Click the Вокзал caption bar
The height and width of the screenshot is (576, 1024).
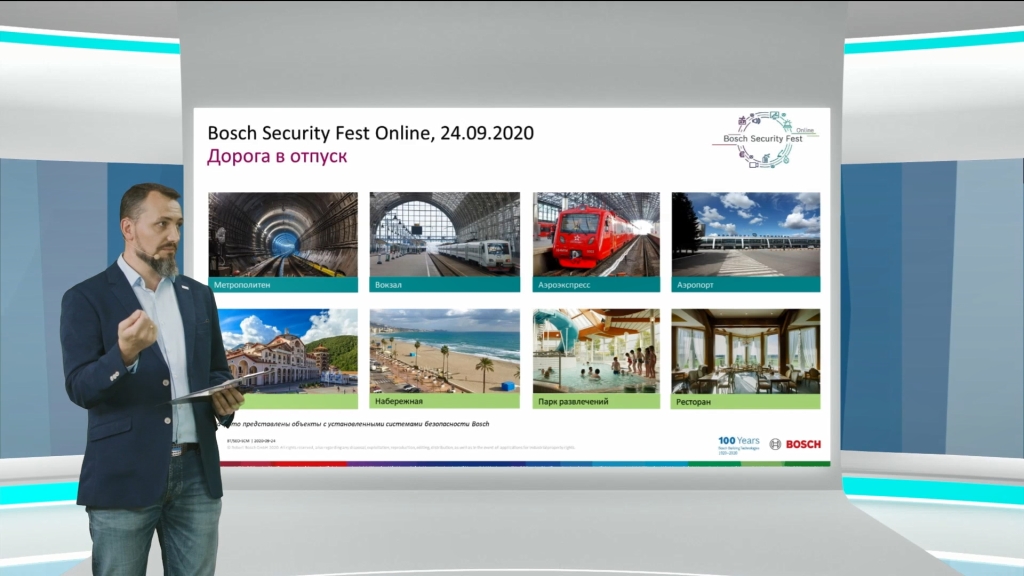point(444,284)
